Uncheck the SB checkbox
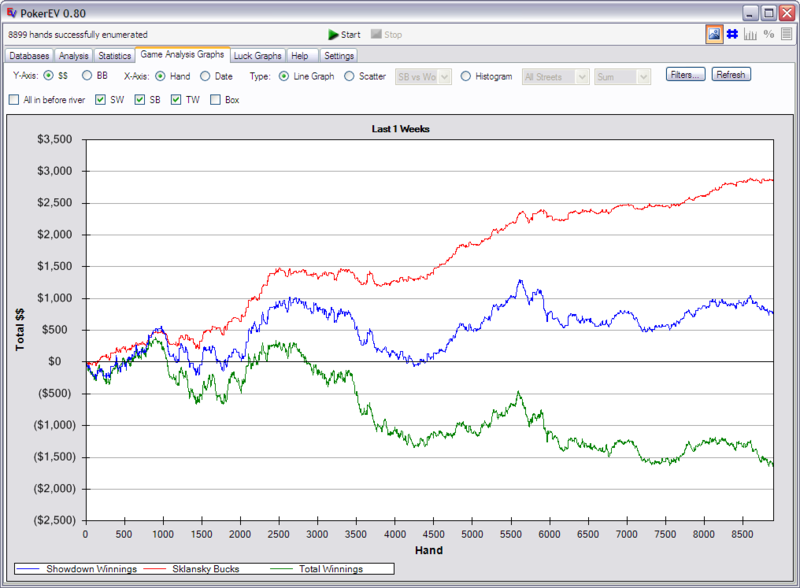The height and width of the screenshot is (588, 800). point(140,100)
